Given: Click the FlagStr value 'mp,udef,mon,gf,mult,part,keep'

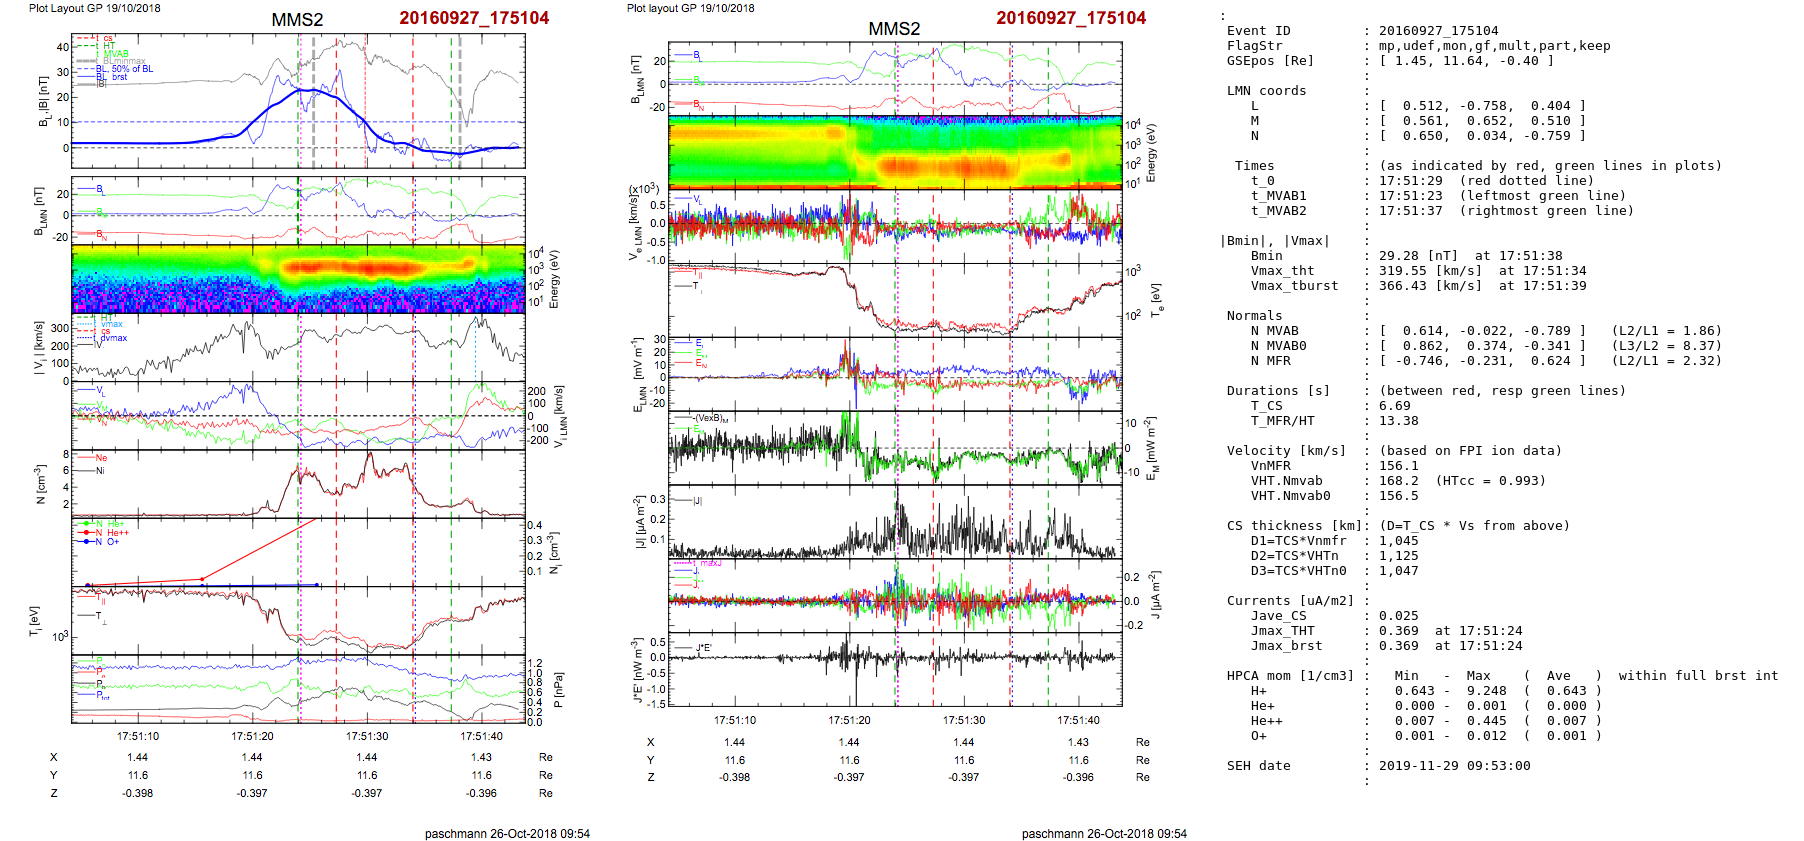Looking at the screenshot, I should pos(1494,46).
